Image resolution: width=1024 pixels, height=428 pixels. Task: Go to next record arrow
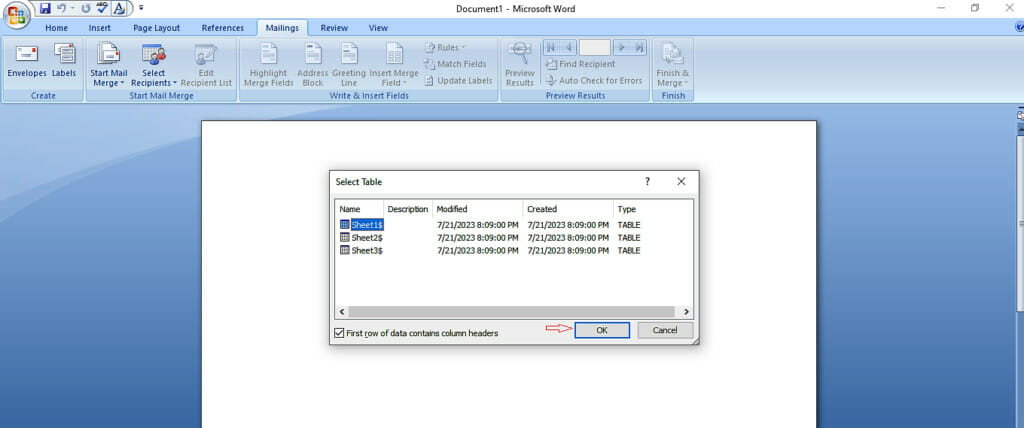pos(622,48)
